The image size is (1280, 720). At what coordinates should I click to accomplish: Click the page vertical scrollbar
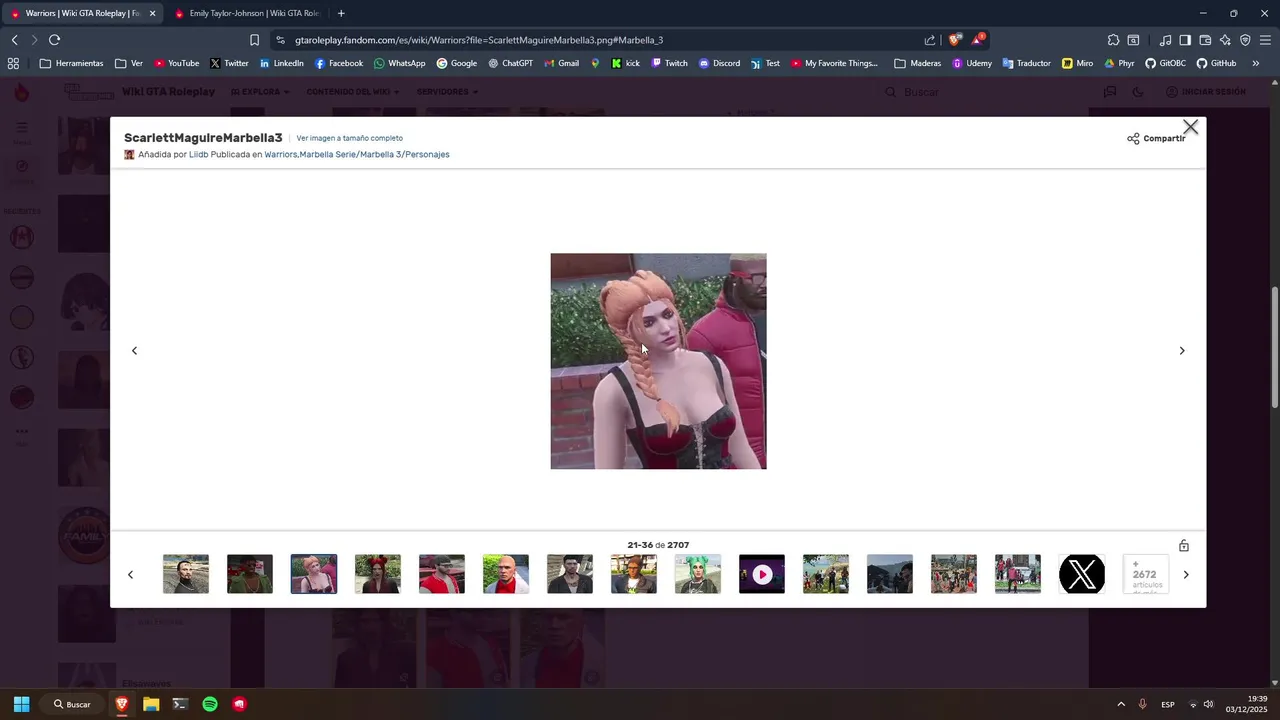point(1275,346)
